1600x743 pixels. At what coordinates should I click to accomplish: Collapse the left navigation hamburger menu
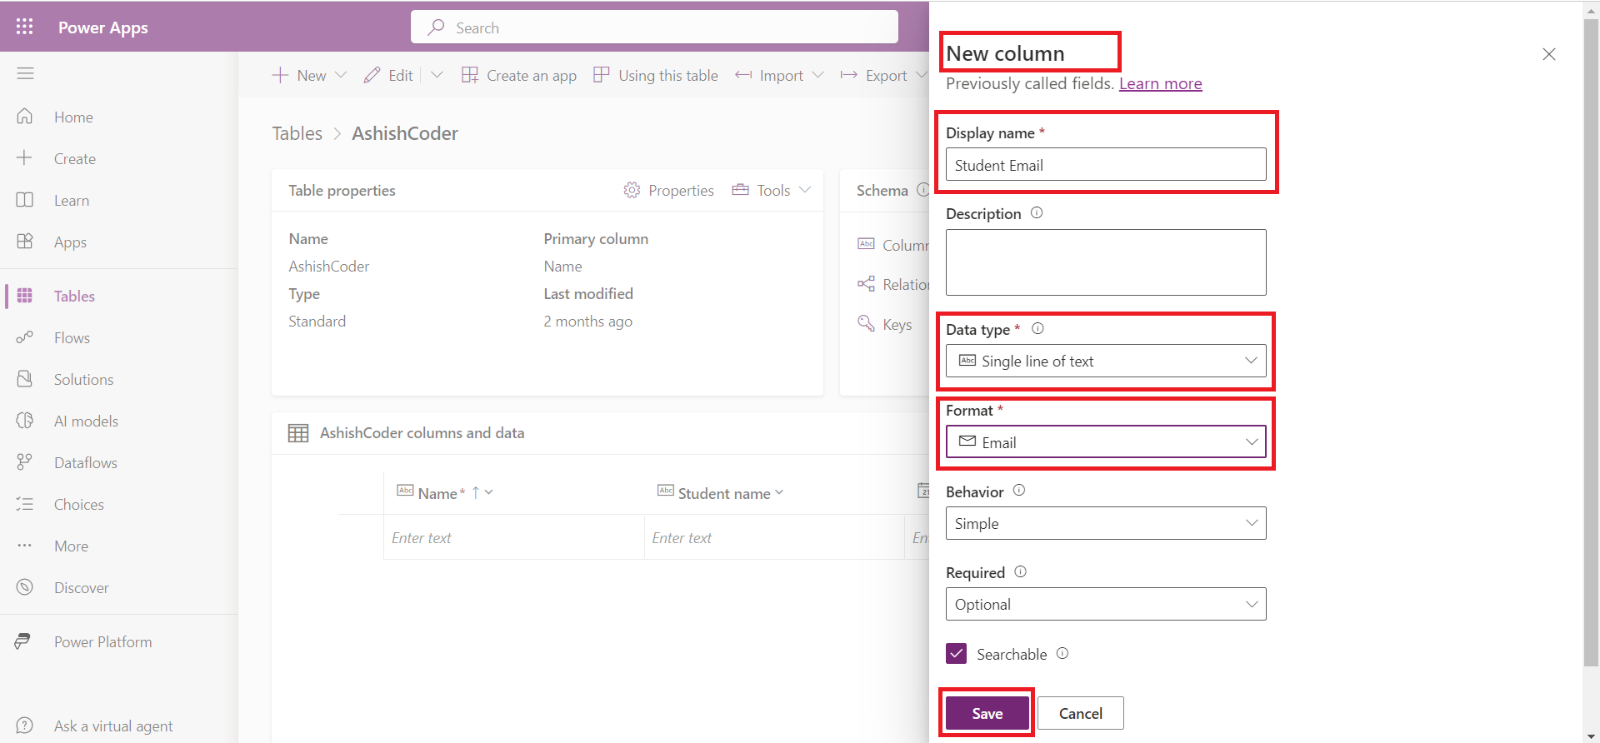(x=25, y=73)
